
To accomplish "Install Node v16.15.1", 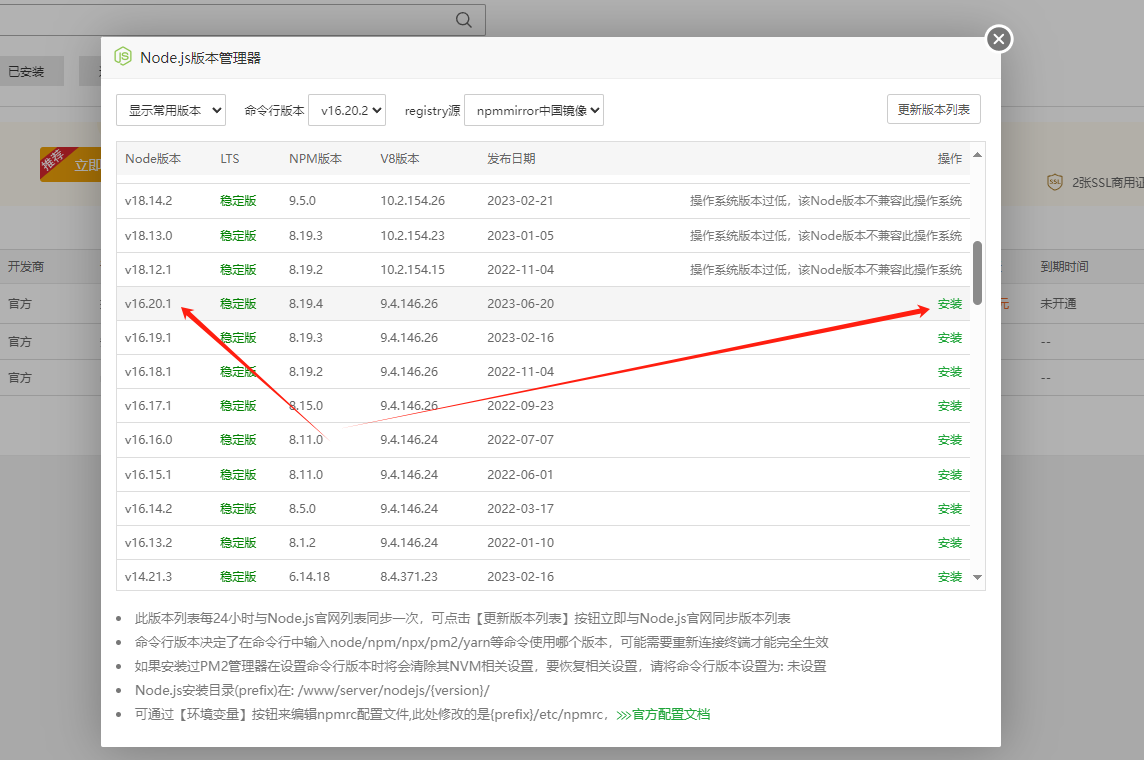I will coord(949,475).
